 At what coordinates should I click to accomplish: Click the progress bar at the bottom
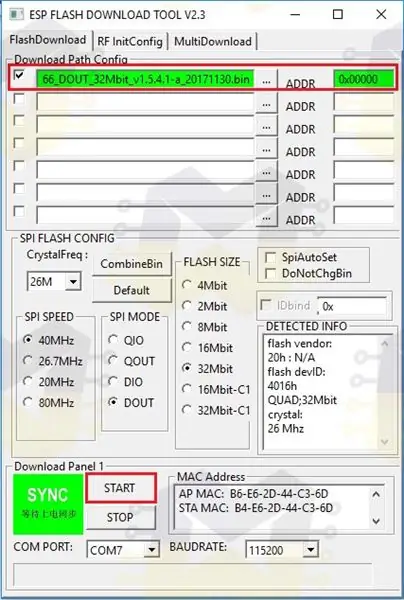click(x=192, y=574)
